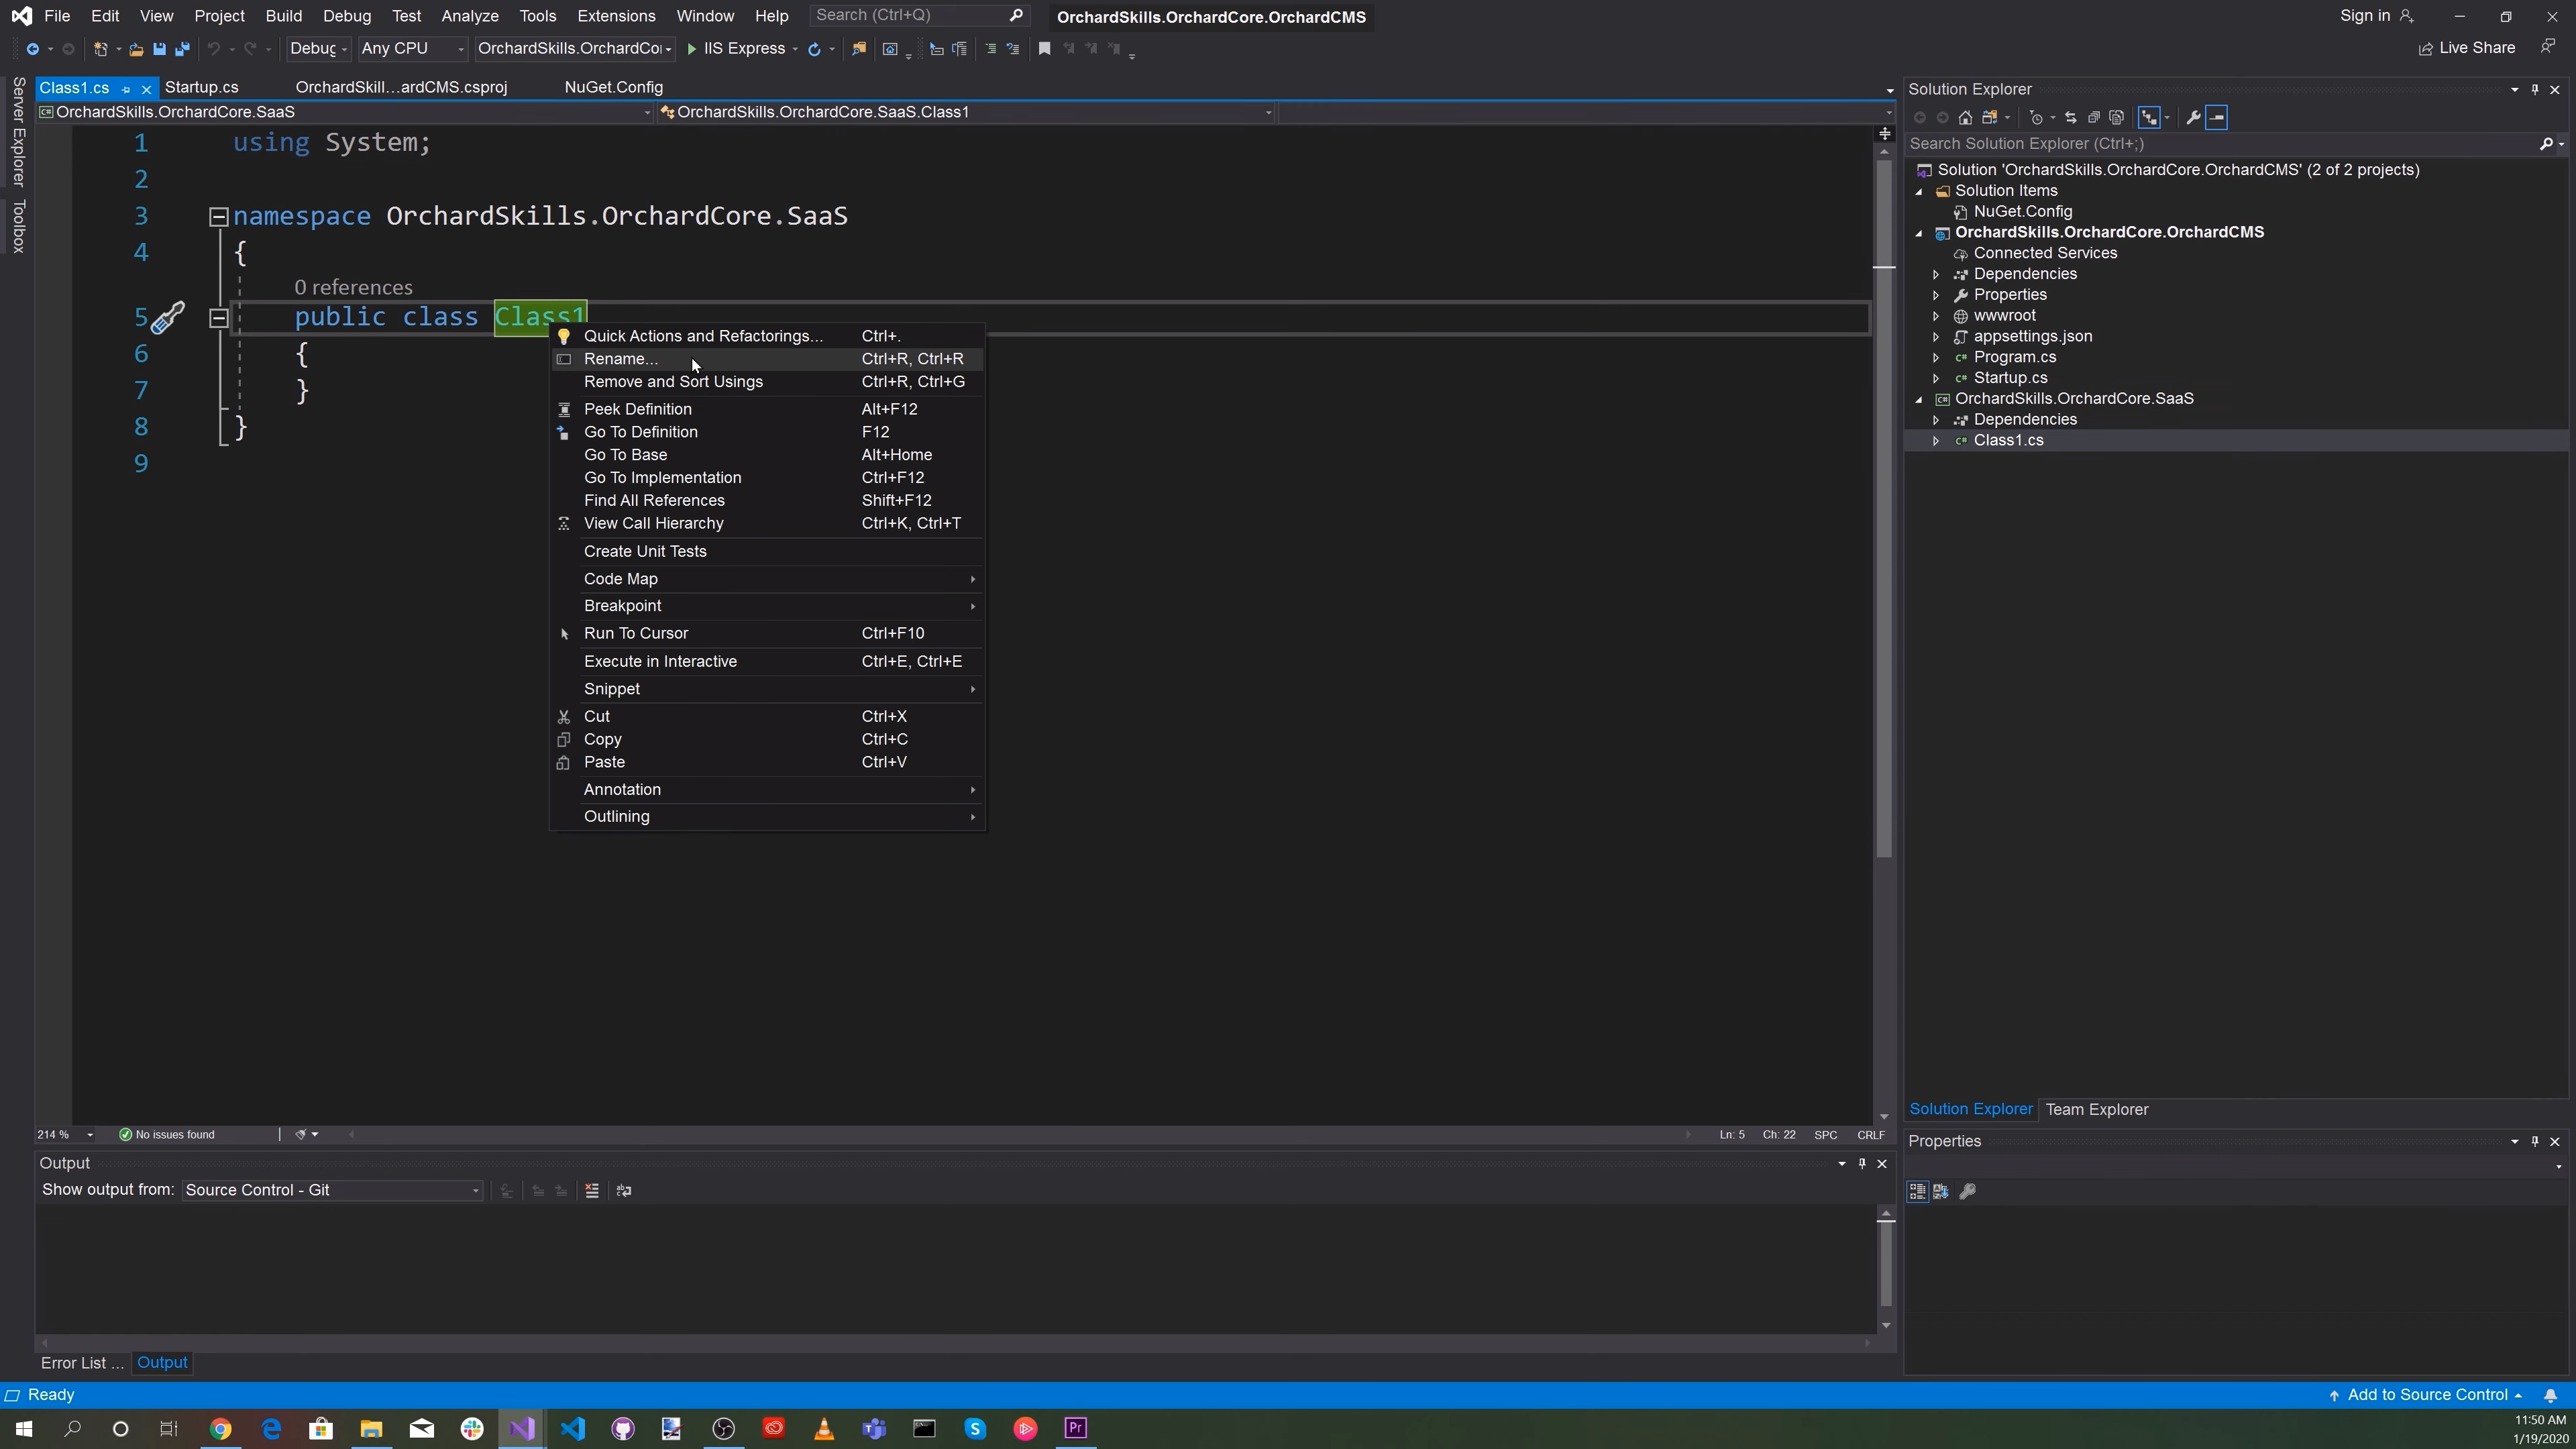Switch to the Error List tab
The height and width of the screenshot is (1449, 2576).
pos(82,1364)
